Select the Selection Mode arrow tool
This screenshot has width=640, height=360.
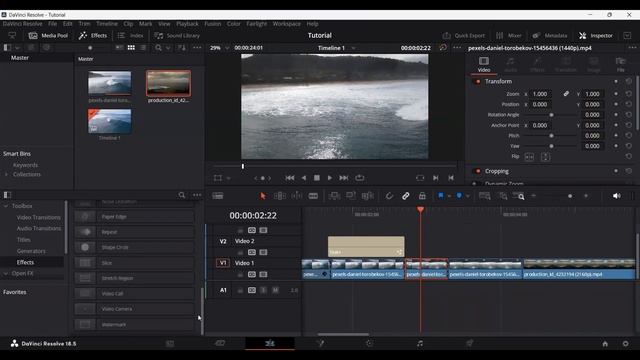point(263,196)
